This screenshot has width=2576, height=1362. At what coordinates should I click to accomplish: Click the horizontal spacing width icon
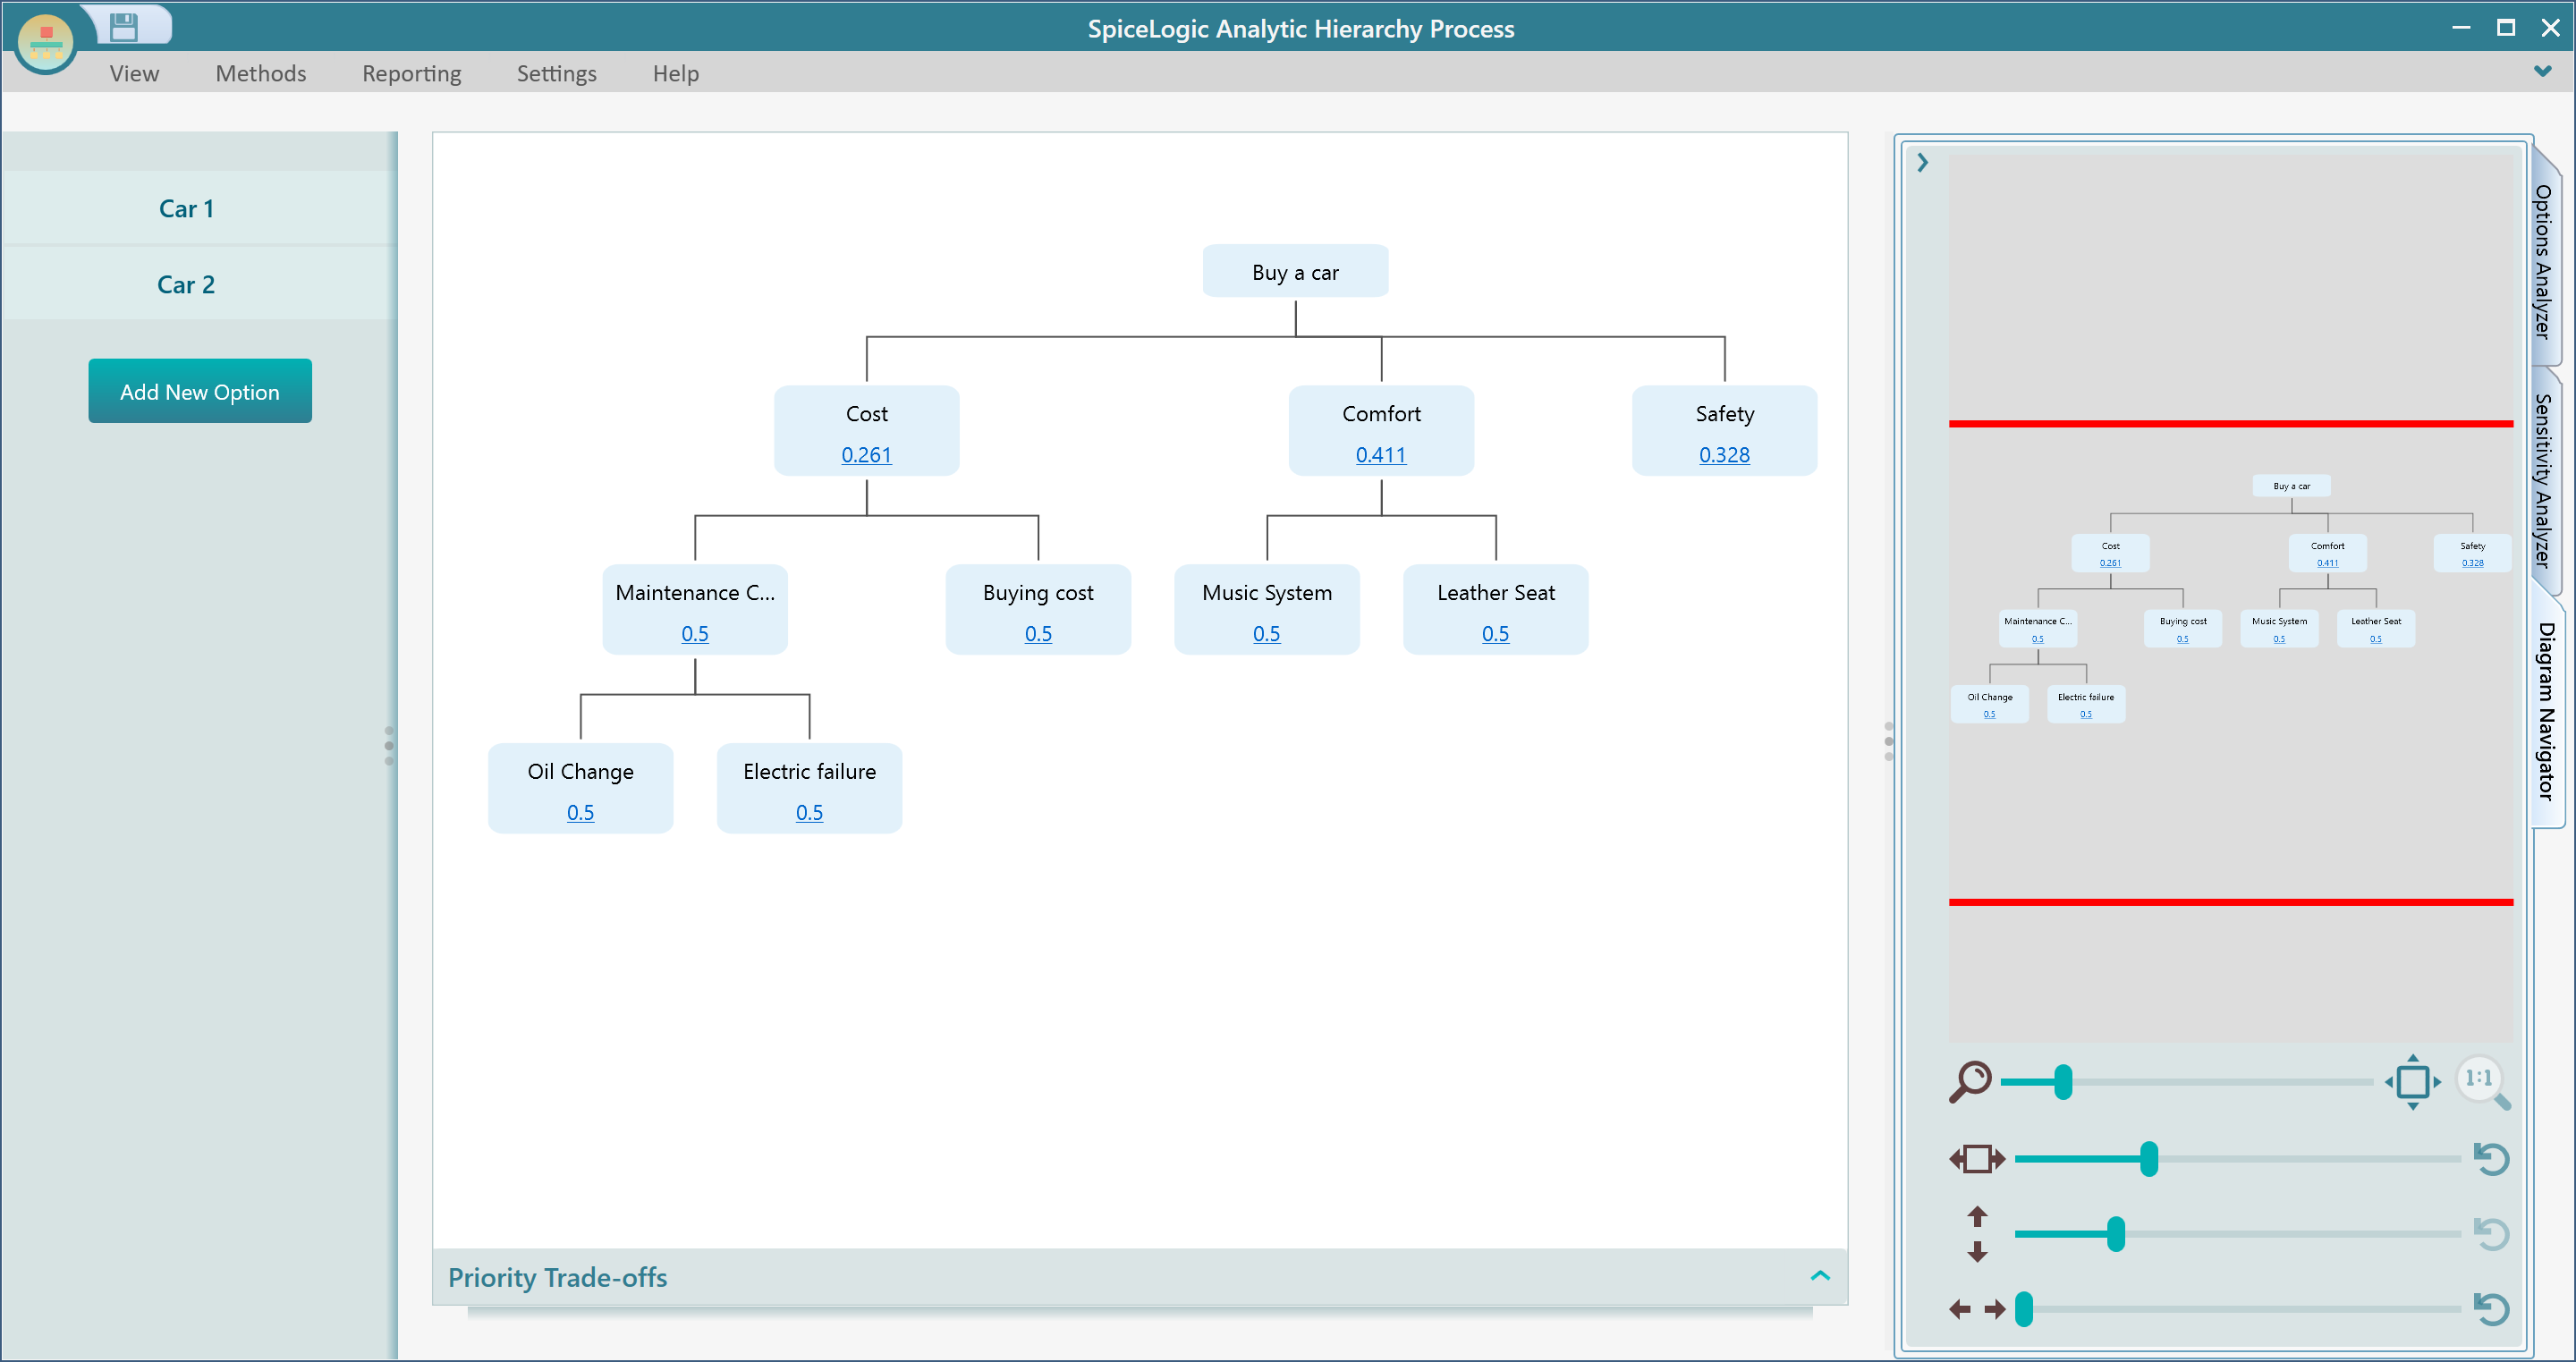click(x=1977, y=1158)
